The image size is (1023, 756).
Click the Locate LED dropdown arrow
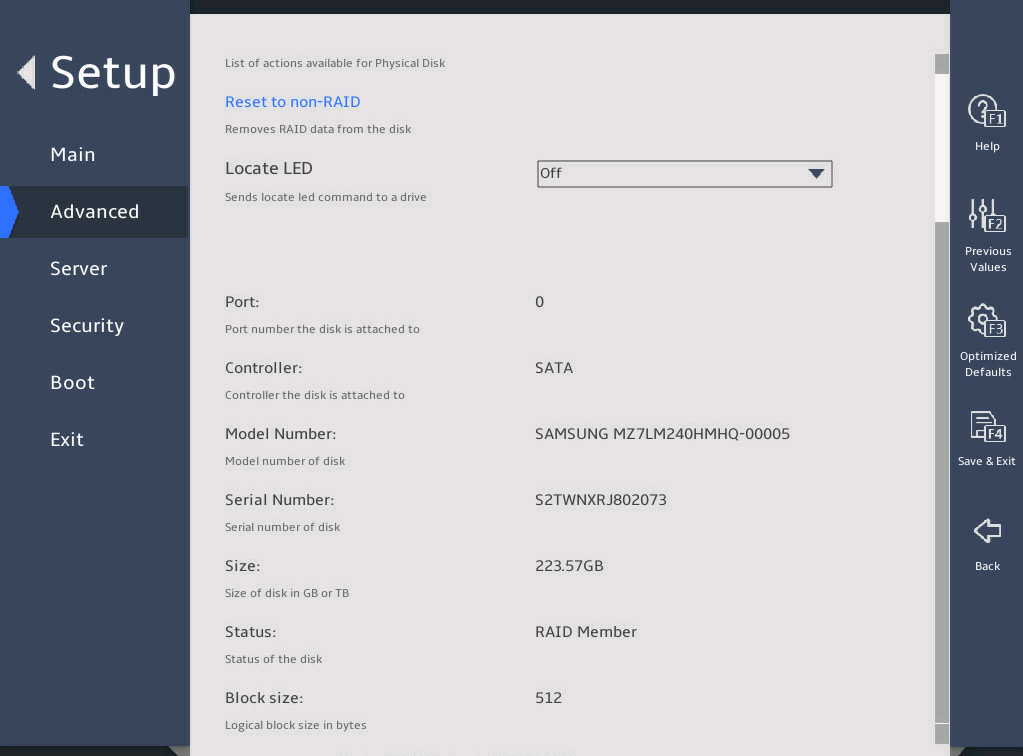tap(816, 174)
